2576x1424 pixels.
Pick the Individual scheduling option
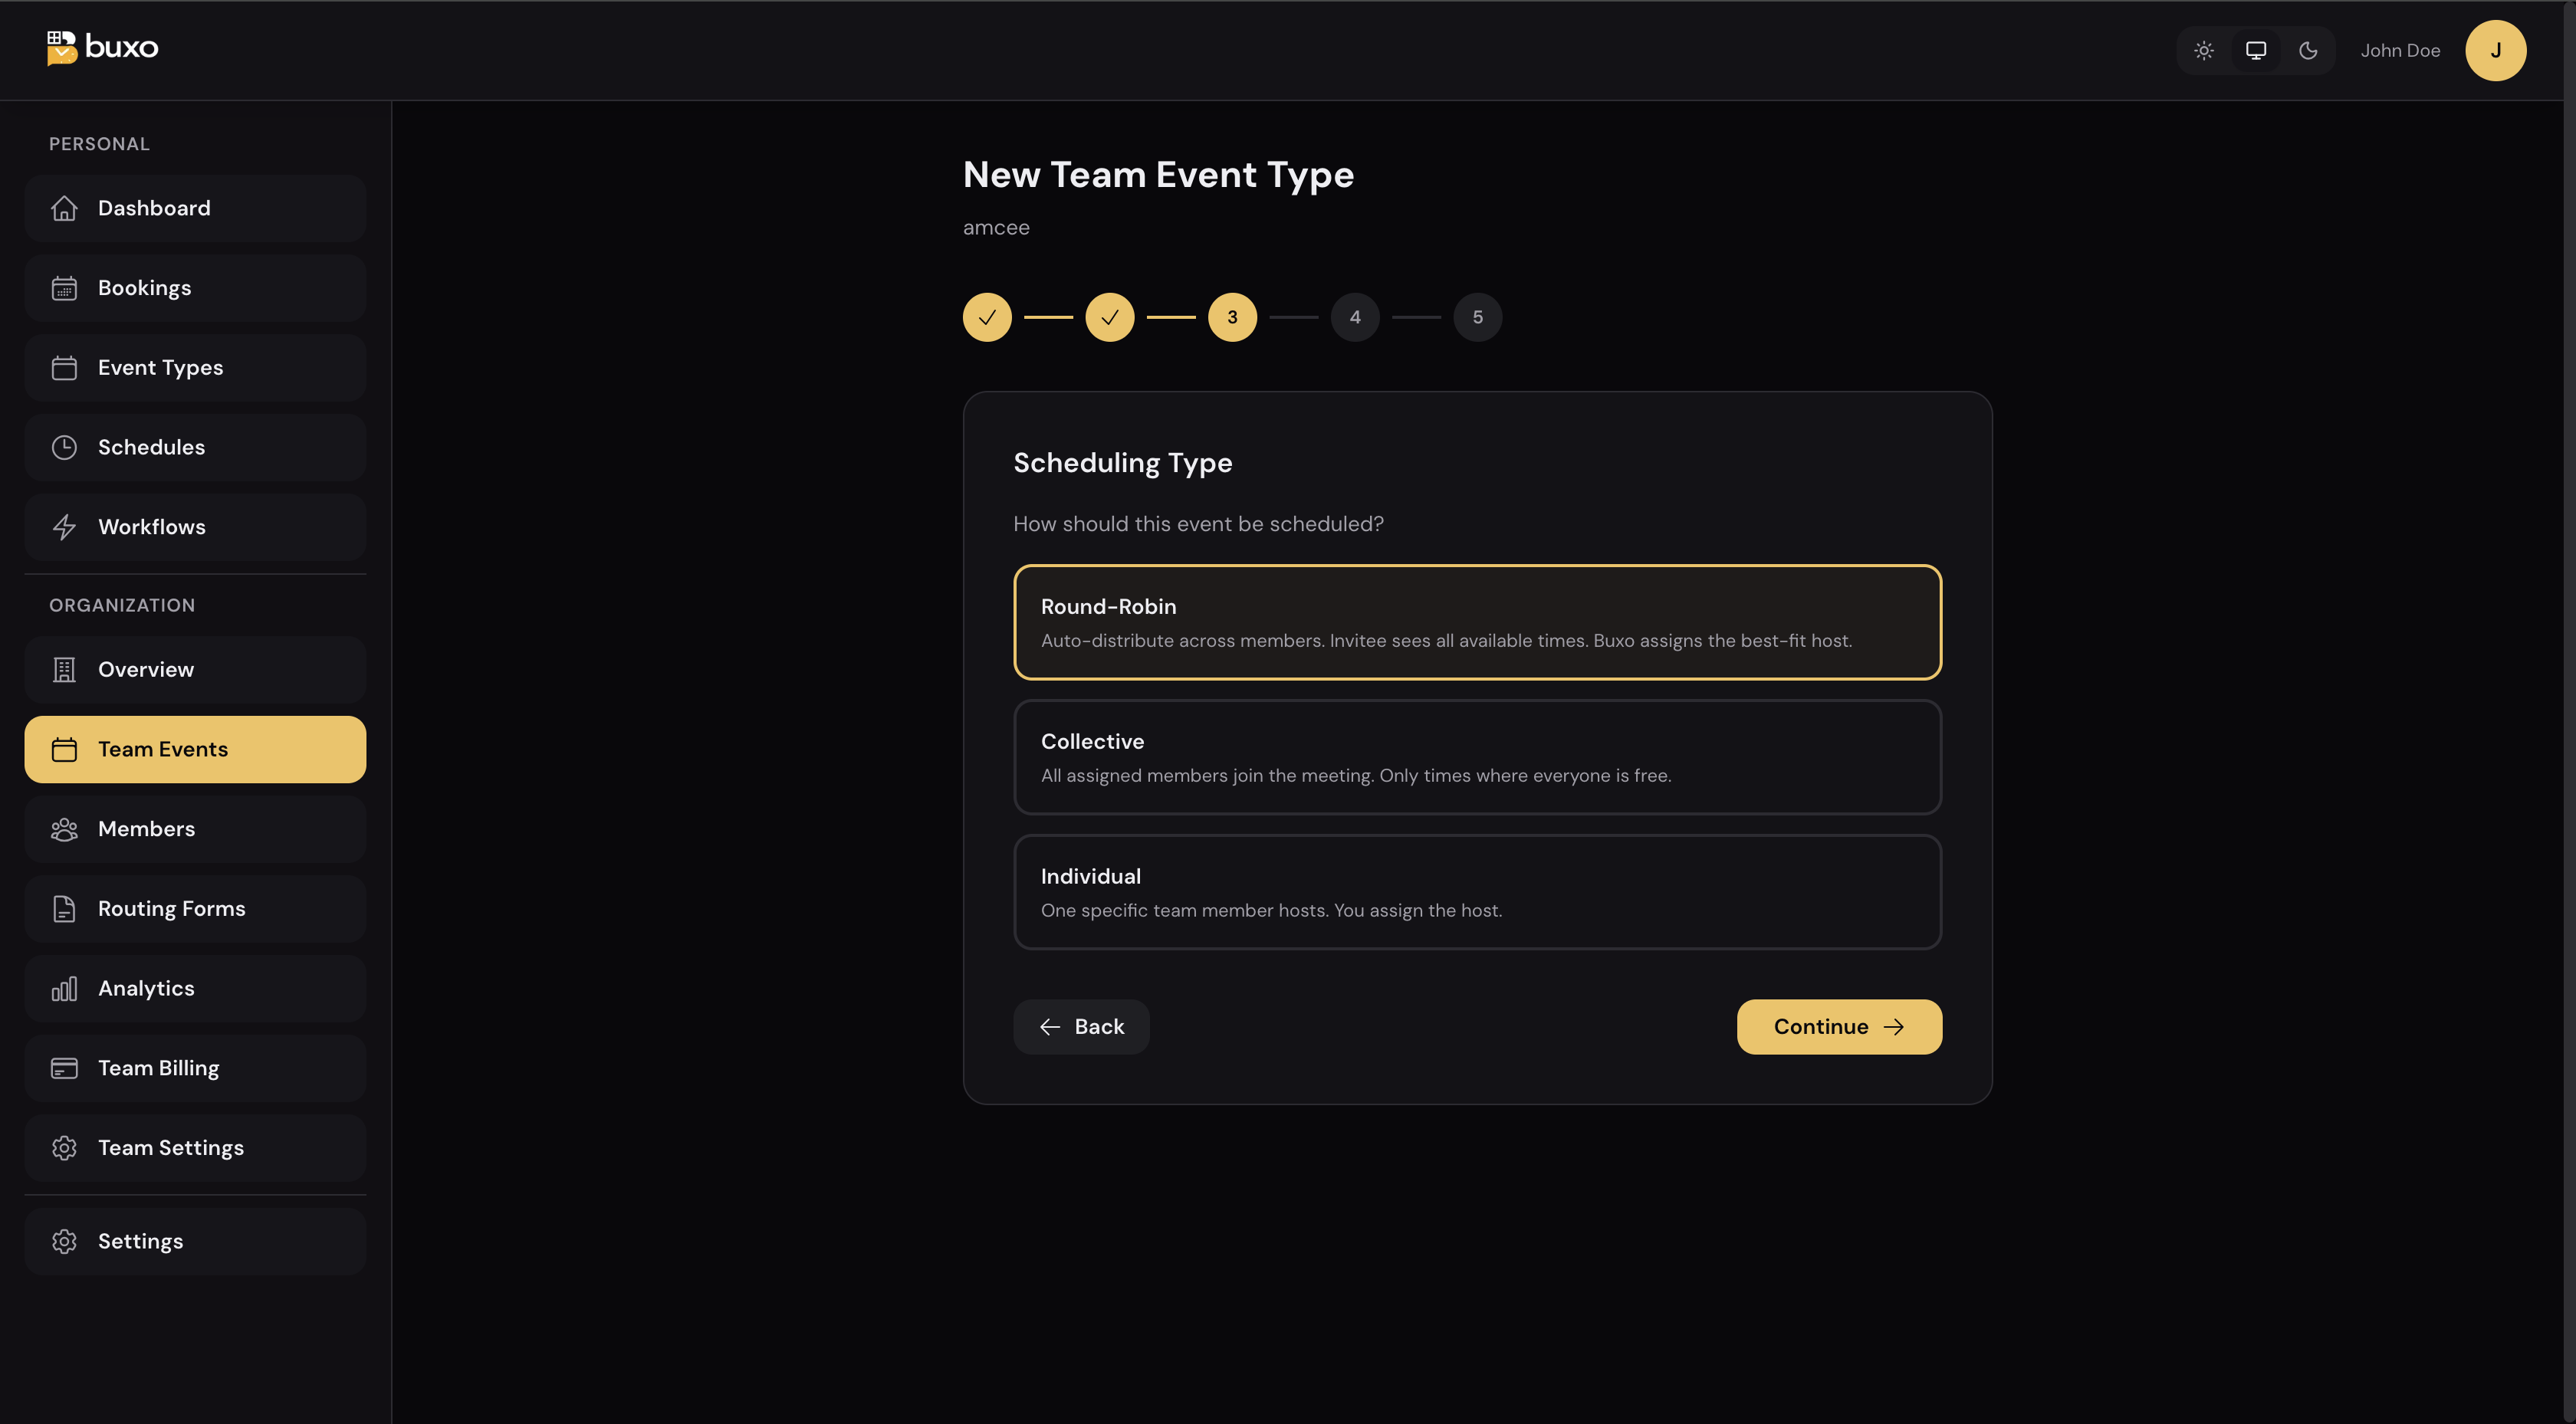click(x=1477, y=892)
